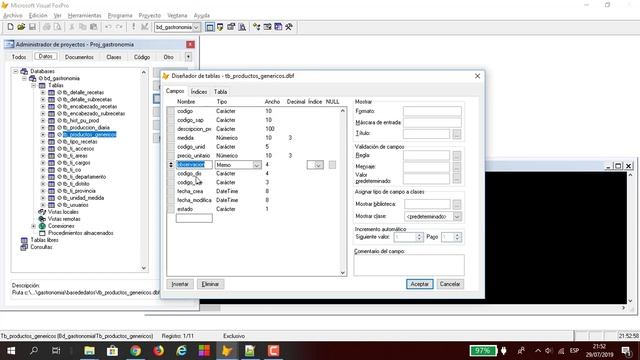Select the Procedimientos almacenados item
This screenshot has height=360, width=640.
(x=81, y=233)
